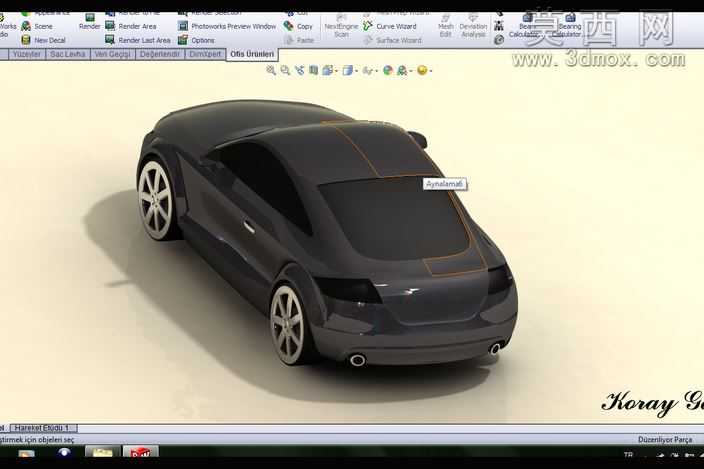Select the Ofis Ürünleri tab

[252, 54]
